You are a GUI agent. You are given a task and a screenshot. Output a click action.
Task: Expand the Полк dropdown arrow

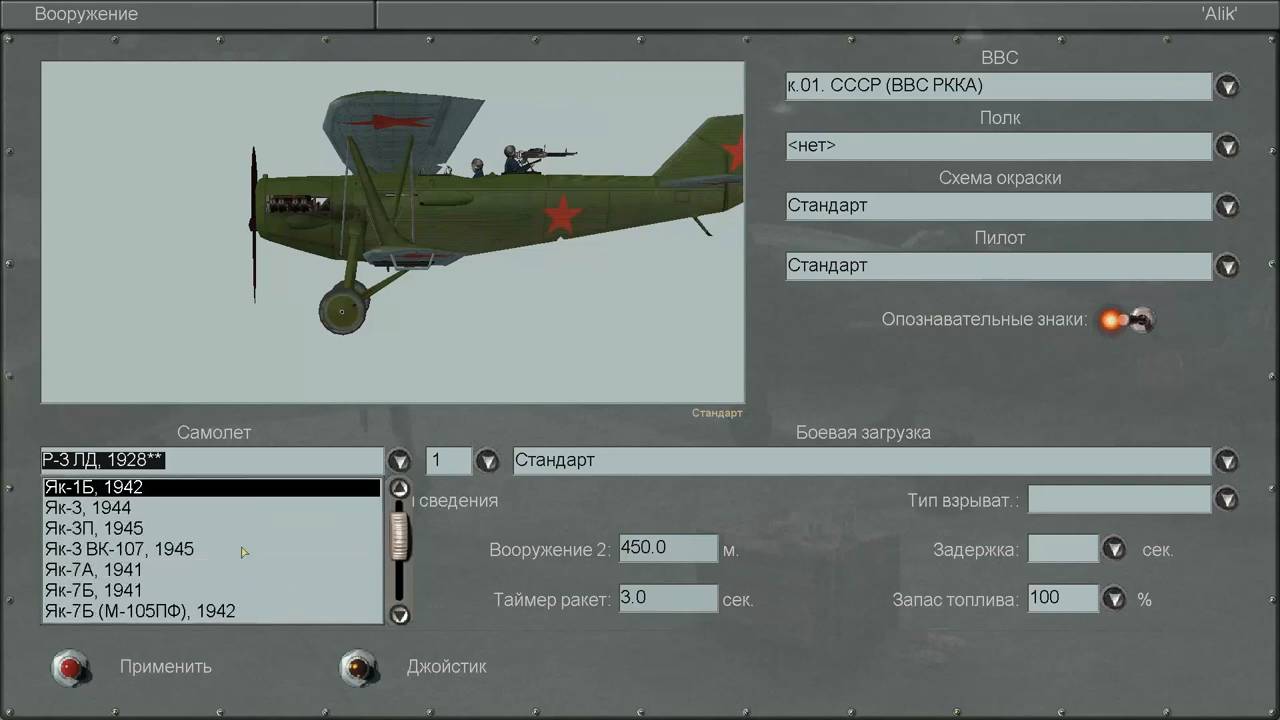pyautogui.click(x=1227, y=147)
